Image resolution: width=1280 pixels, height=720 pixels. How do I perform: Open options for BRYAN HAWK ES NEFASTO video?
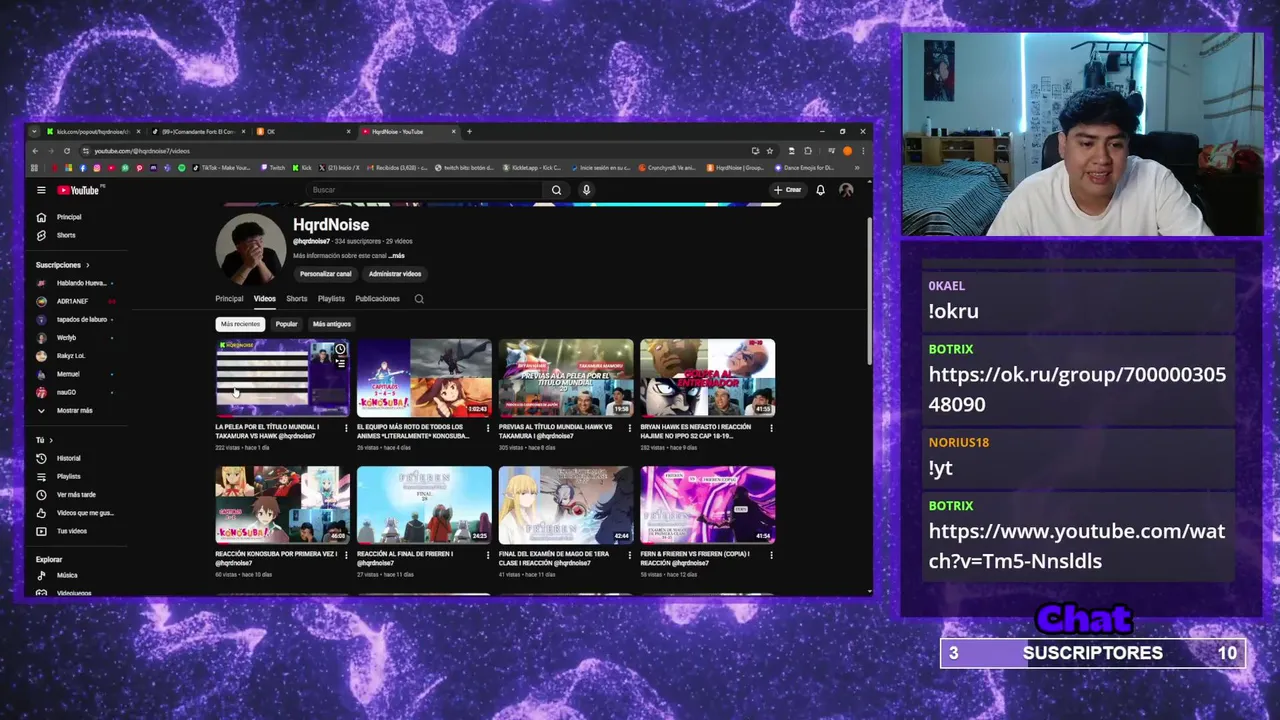click(771, 428)
